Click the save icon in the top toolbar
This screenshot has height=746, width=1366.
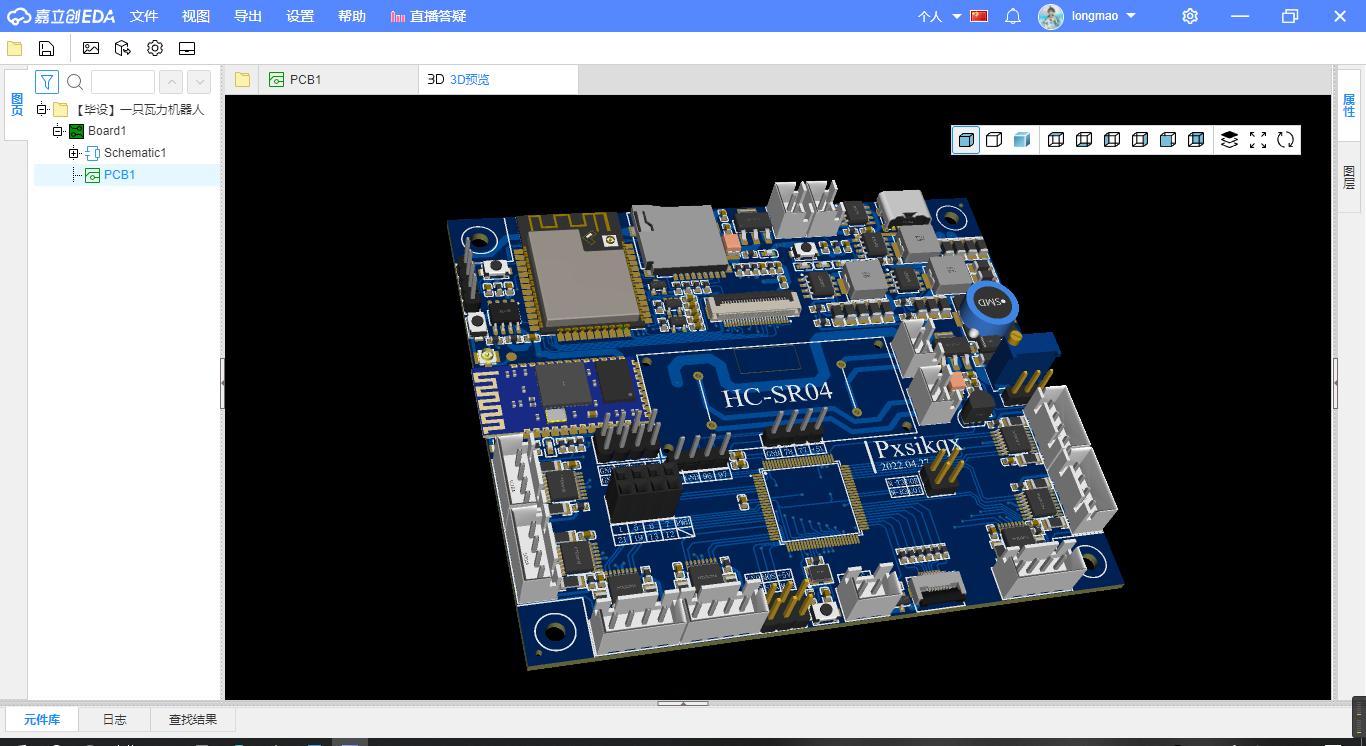46,48
